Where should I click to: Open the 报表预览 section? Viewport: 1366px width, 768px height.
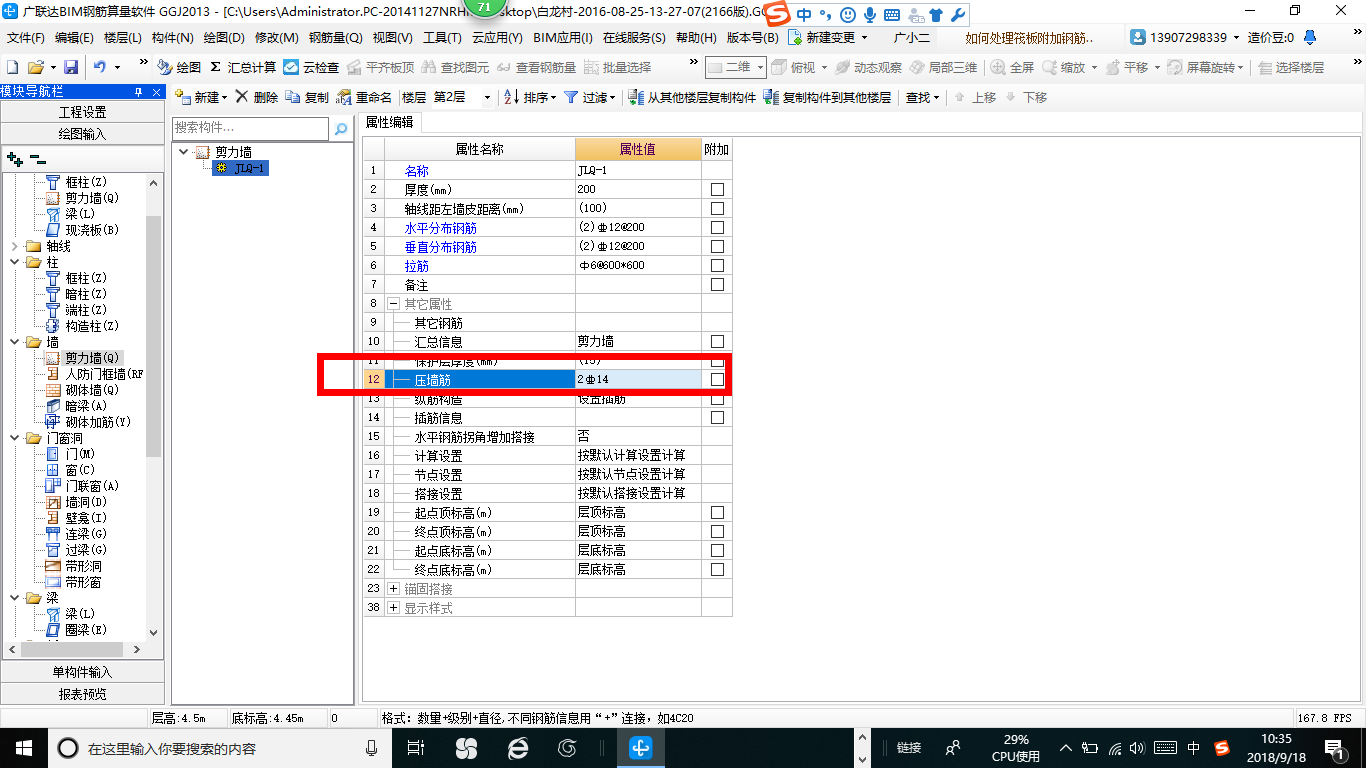tap(82, 694)
